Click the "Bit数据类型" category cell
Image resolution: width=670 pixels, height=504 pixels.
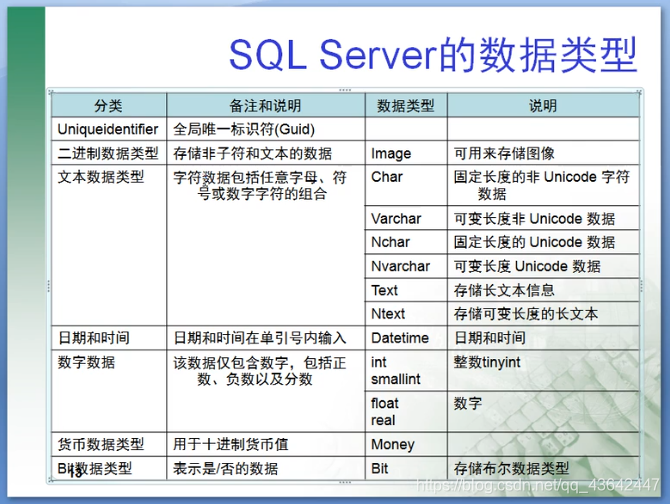[x=109, y=468]
